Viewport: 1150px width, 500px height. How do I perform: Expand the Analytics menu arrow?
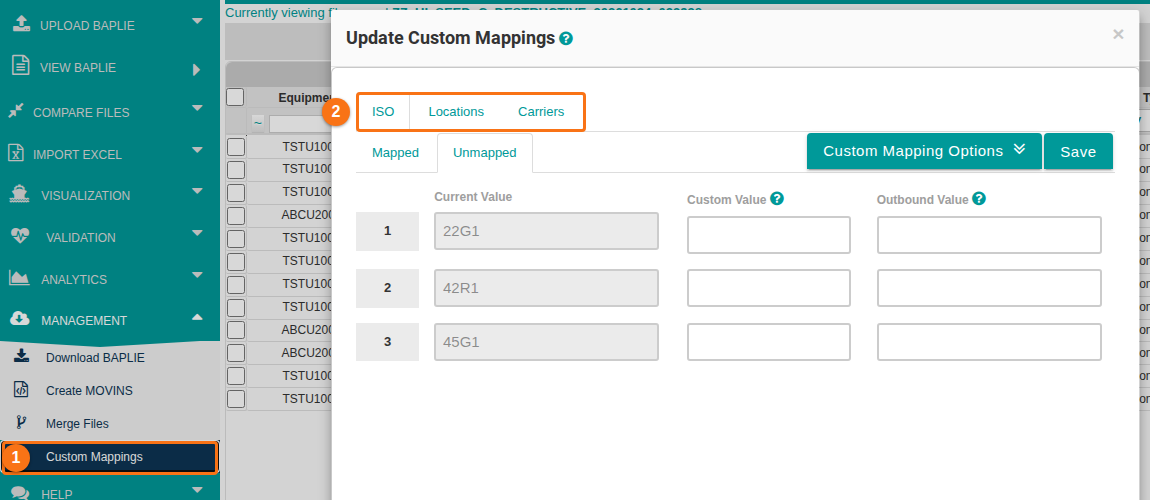coord(197,275)
